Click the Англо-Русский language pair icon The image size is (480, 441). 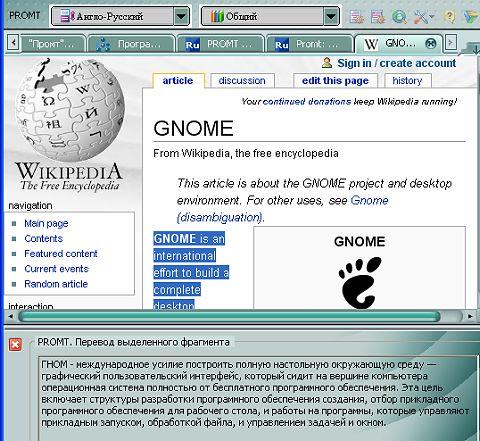click(x=67, y=16)
